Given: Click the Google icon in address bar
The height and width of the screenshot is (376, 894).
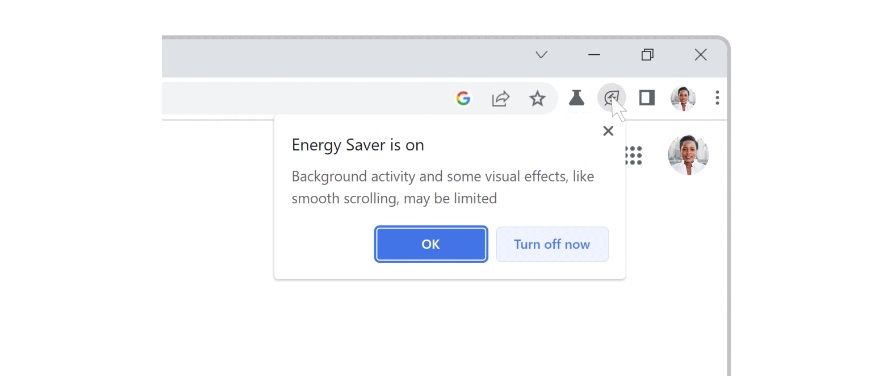Looking at the screenshot, I should point(463,99).
